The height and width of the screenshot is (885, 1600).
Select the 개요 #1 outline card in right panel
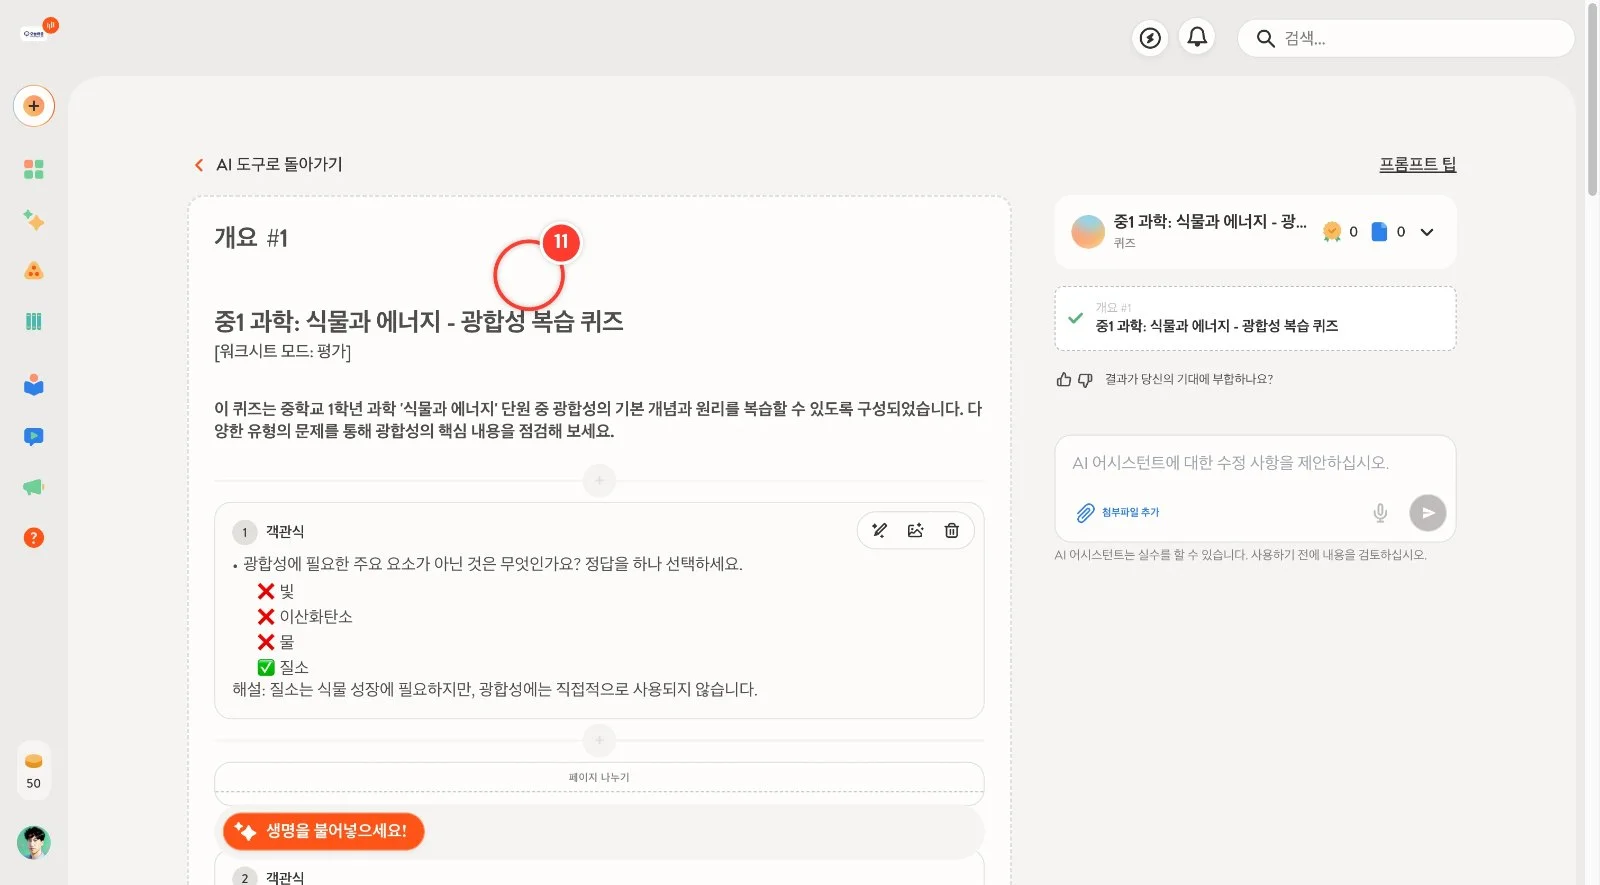pos(1255,318)
